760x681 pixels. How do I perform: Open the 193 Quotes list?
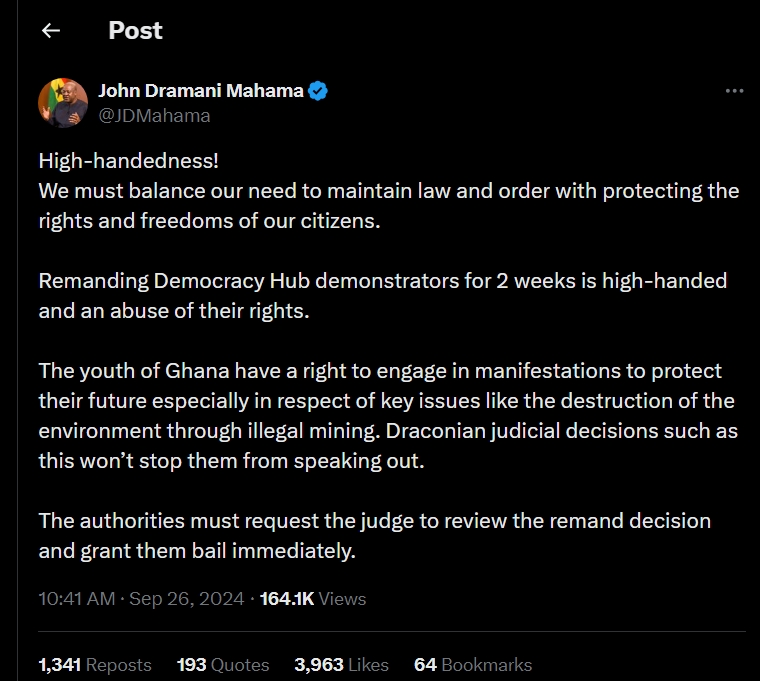coord(223,664)
